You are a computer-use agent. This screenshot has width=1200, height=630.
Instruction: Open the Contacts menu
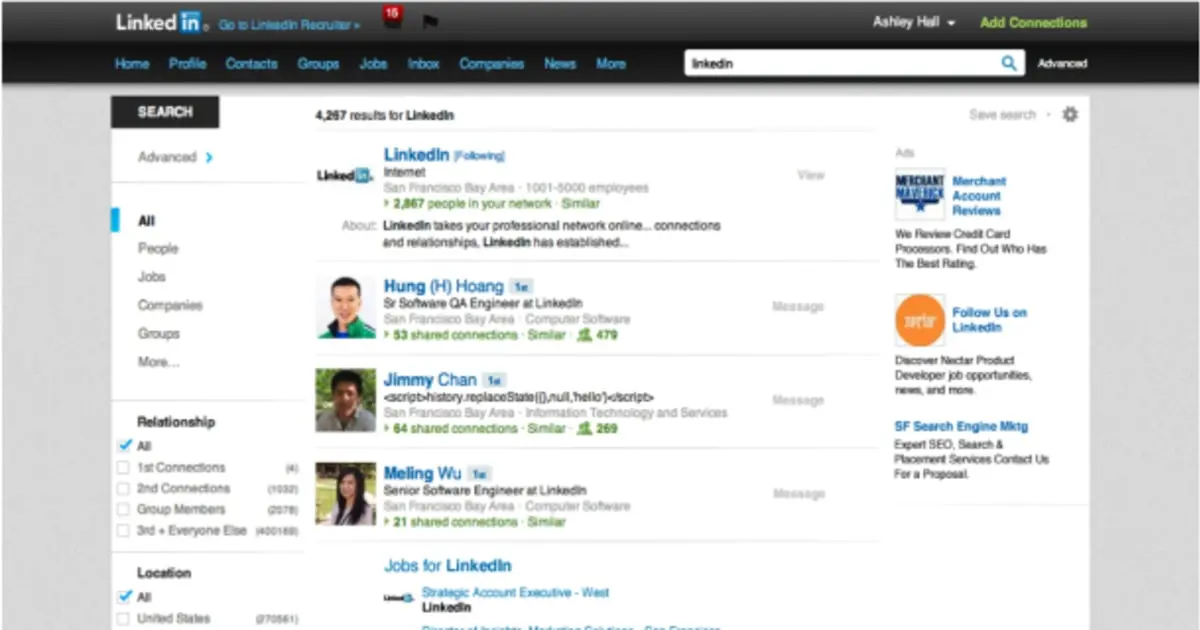[251, 64]
